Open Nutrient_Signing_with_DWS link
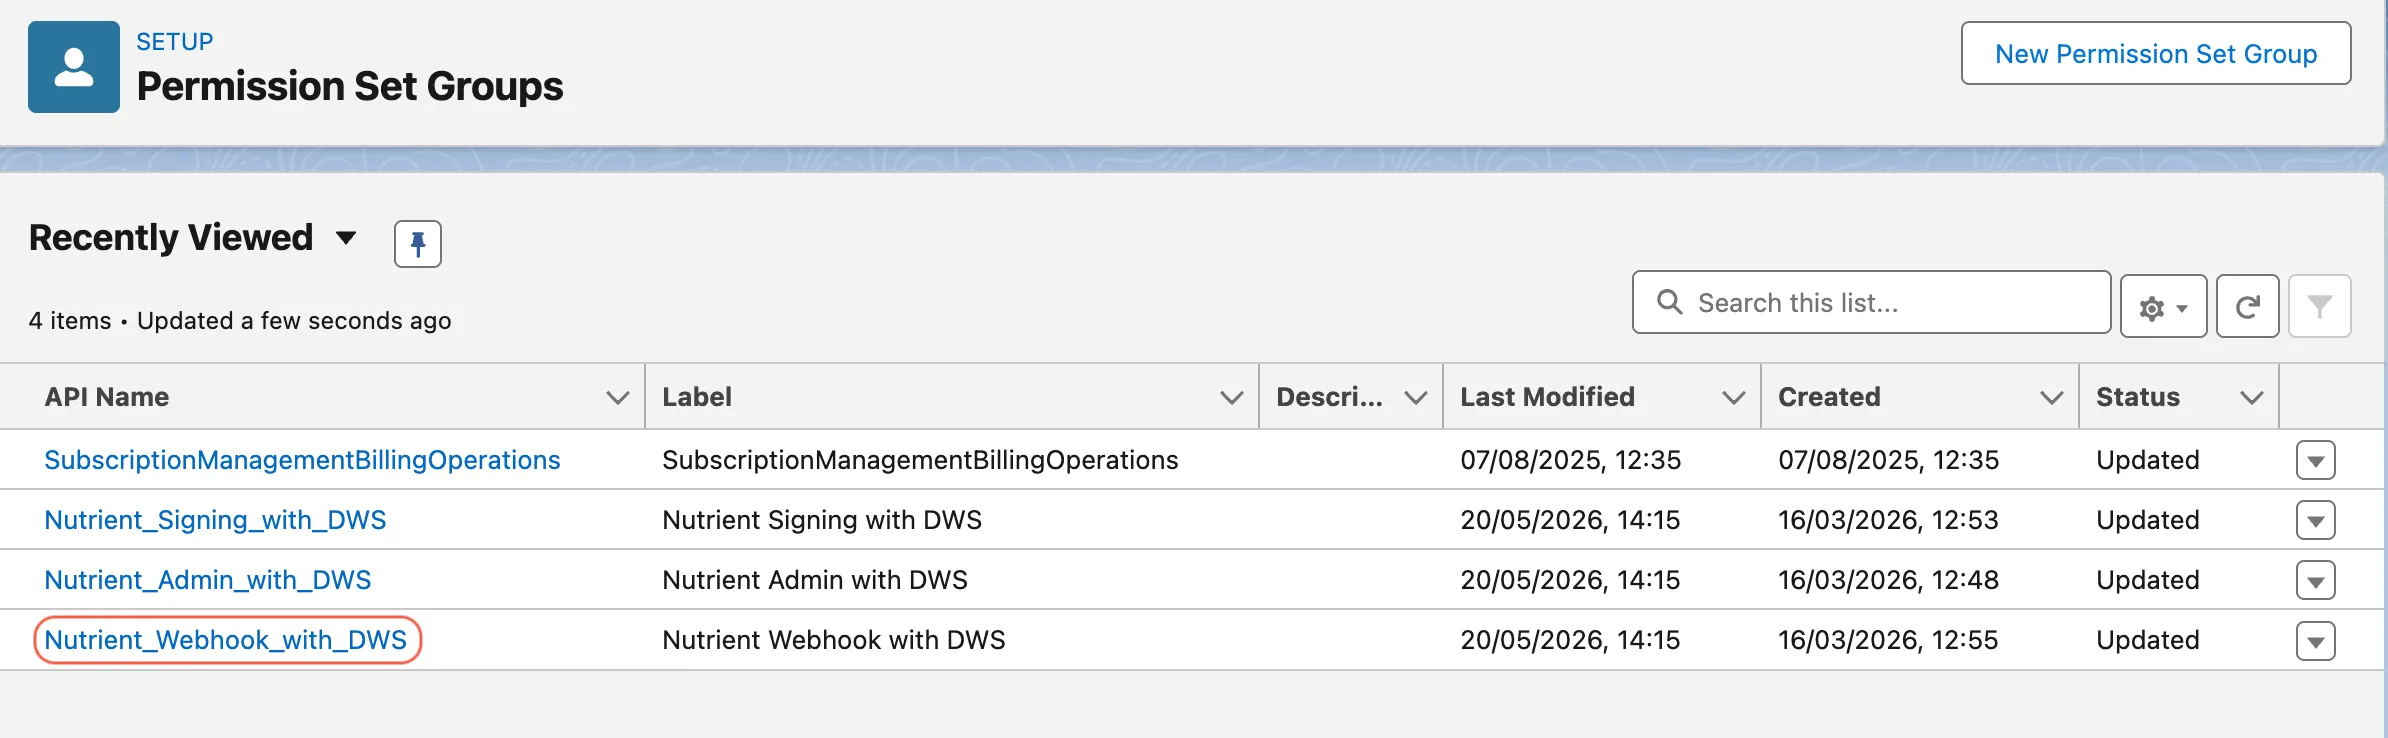2388x738 pixels. [215, 520]
